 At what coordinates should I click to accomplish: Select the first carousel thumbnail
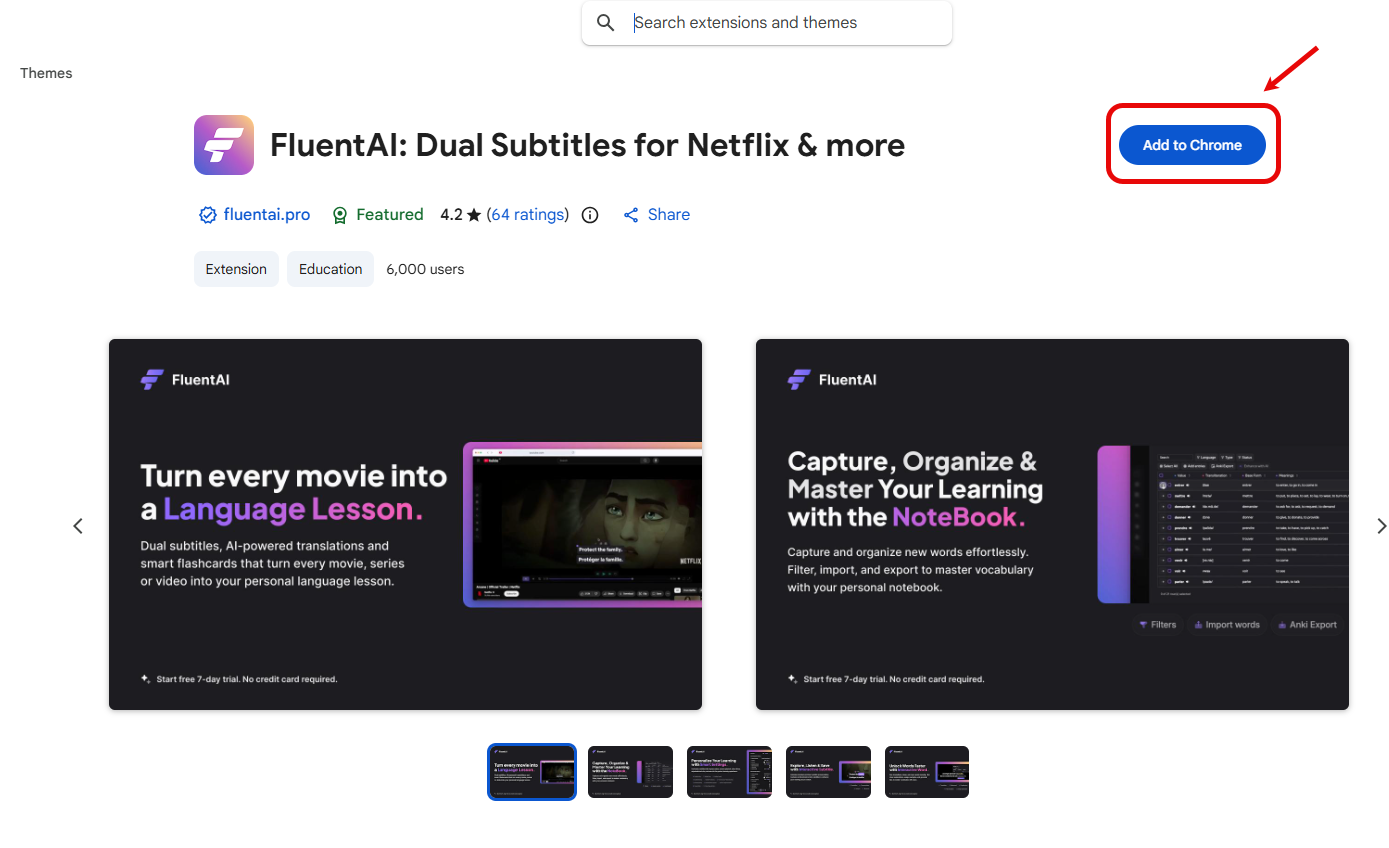coord(532,772)
